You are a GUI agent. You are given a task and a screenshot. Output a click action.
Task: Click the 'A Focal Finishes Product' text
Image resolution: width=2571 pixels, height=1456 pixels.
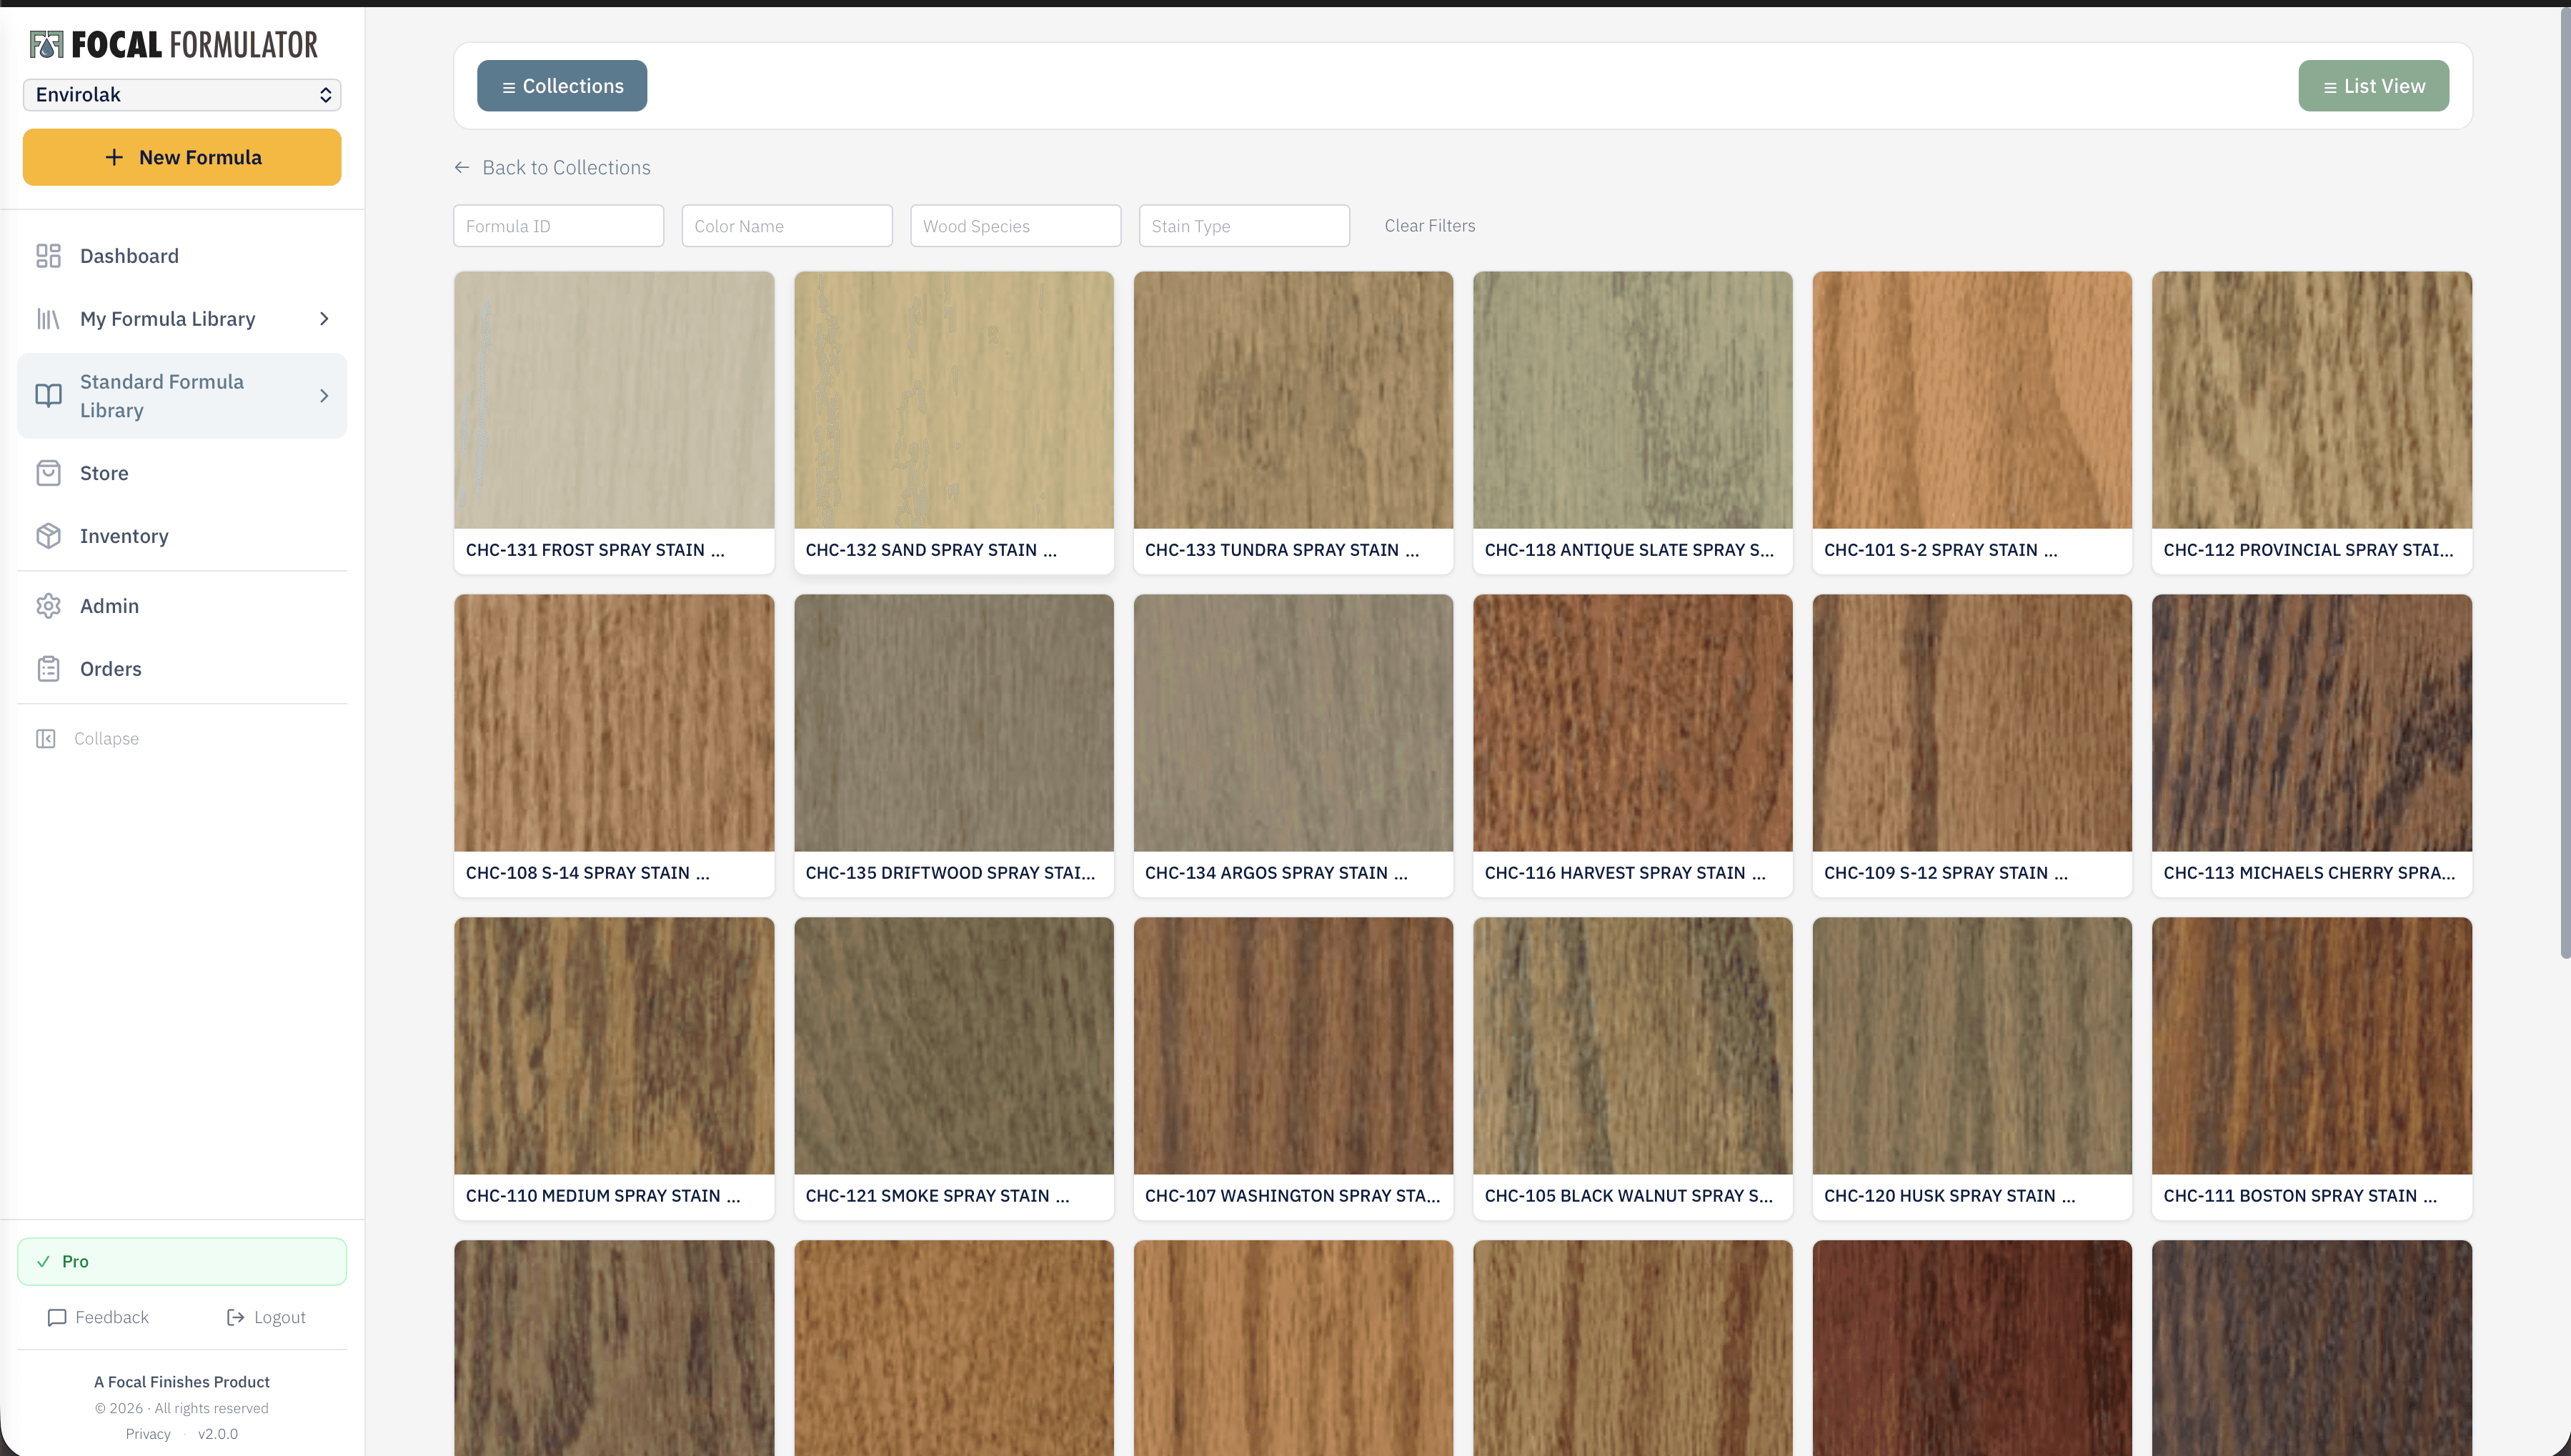click(x=182, y=1382)
